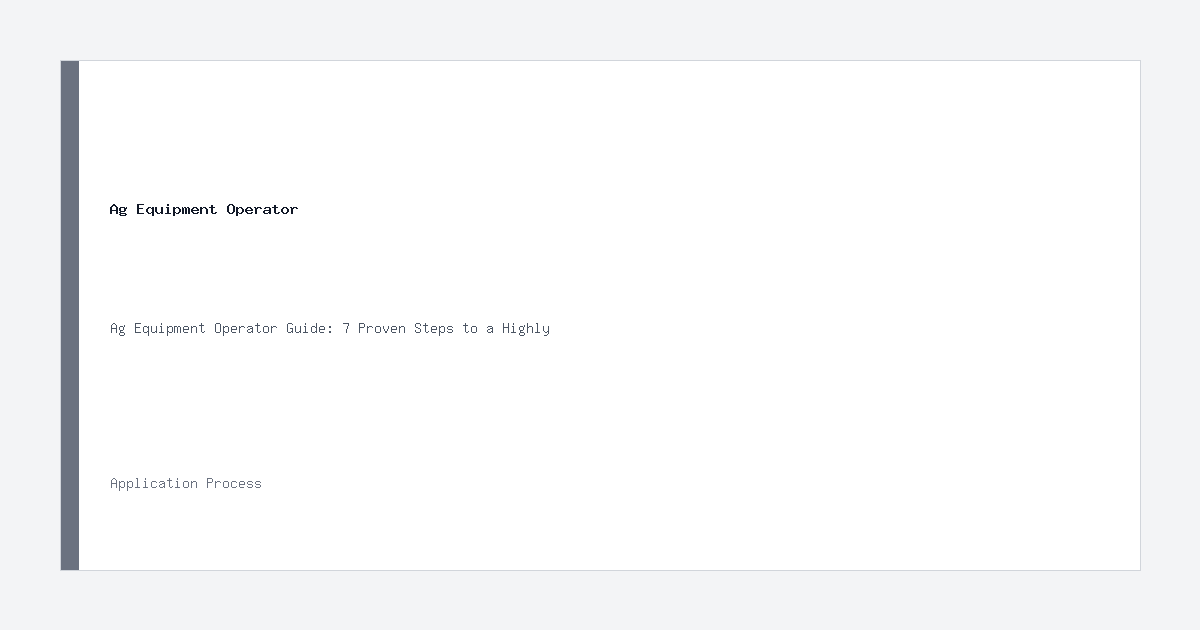Click the word "Process" in the bottom label
Viewport: 1200px width, 630px height.
pos(234,483)
